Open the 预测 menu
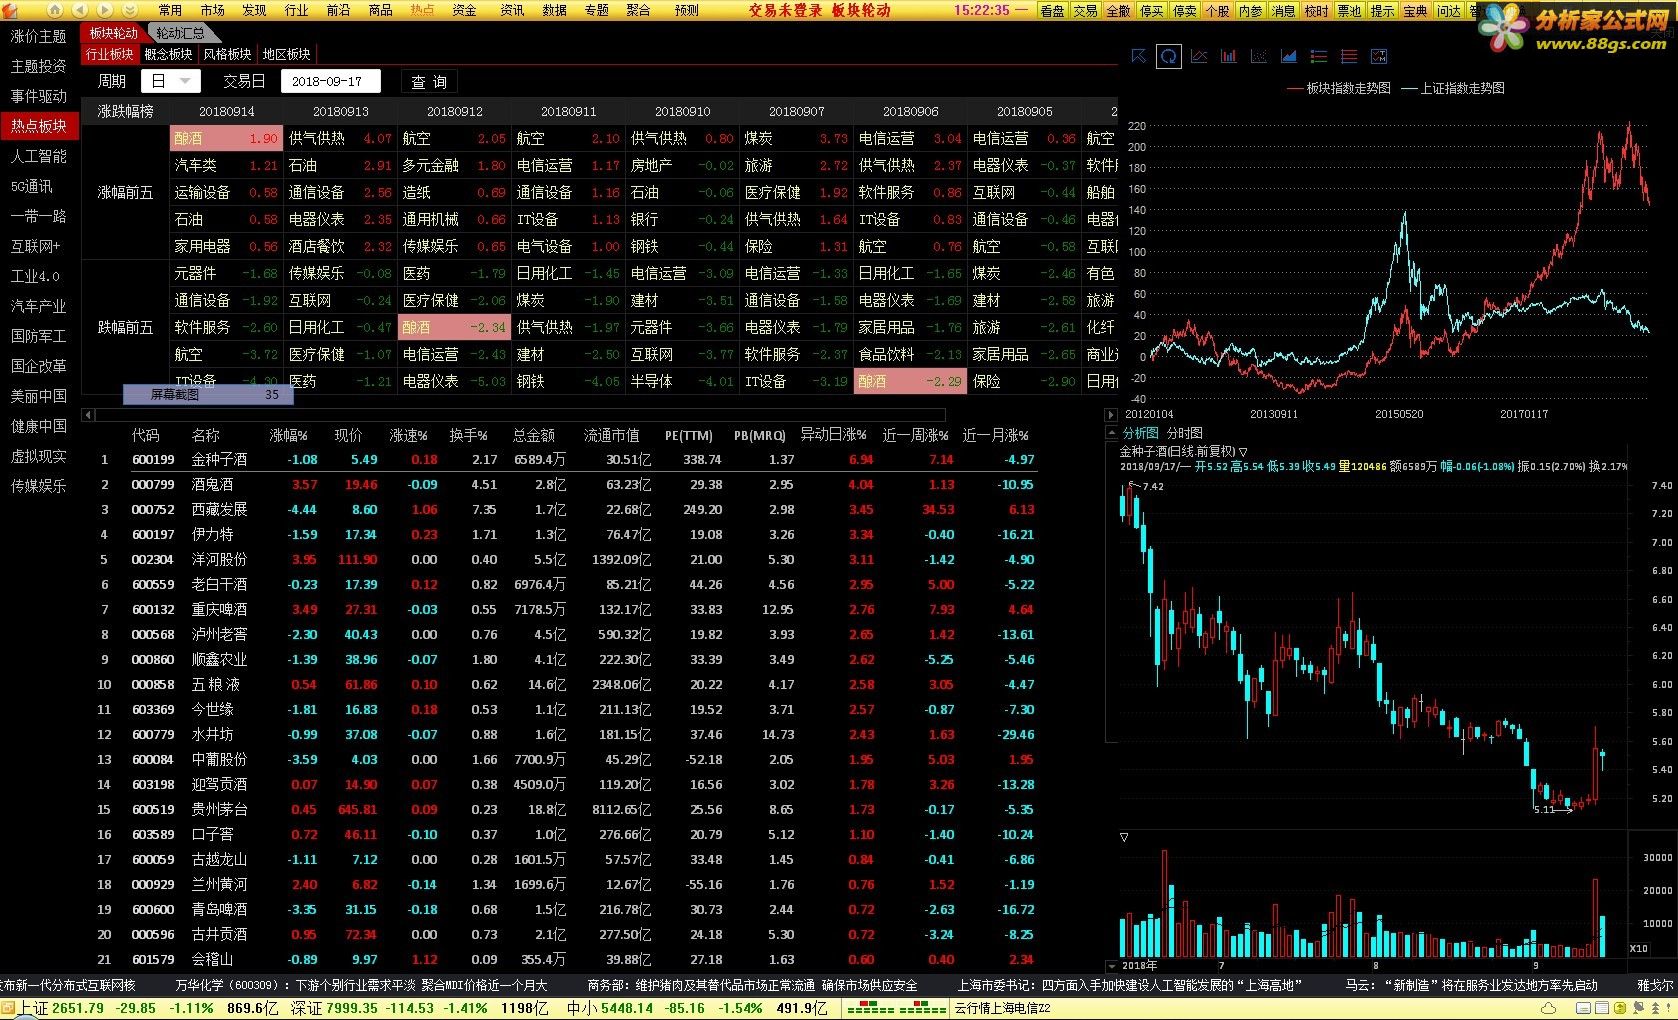This screenshot has height=1020, width=1678. click(686, 10)
